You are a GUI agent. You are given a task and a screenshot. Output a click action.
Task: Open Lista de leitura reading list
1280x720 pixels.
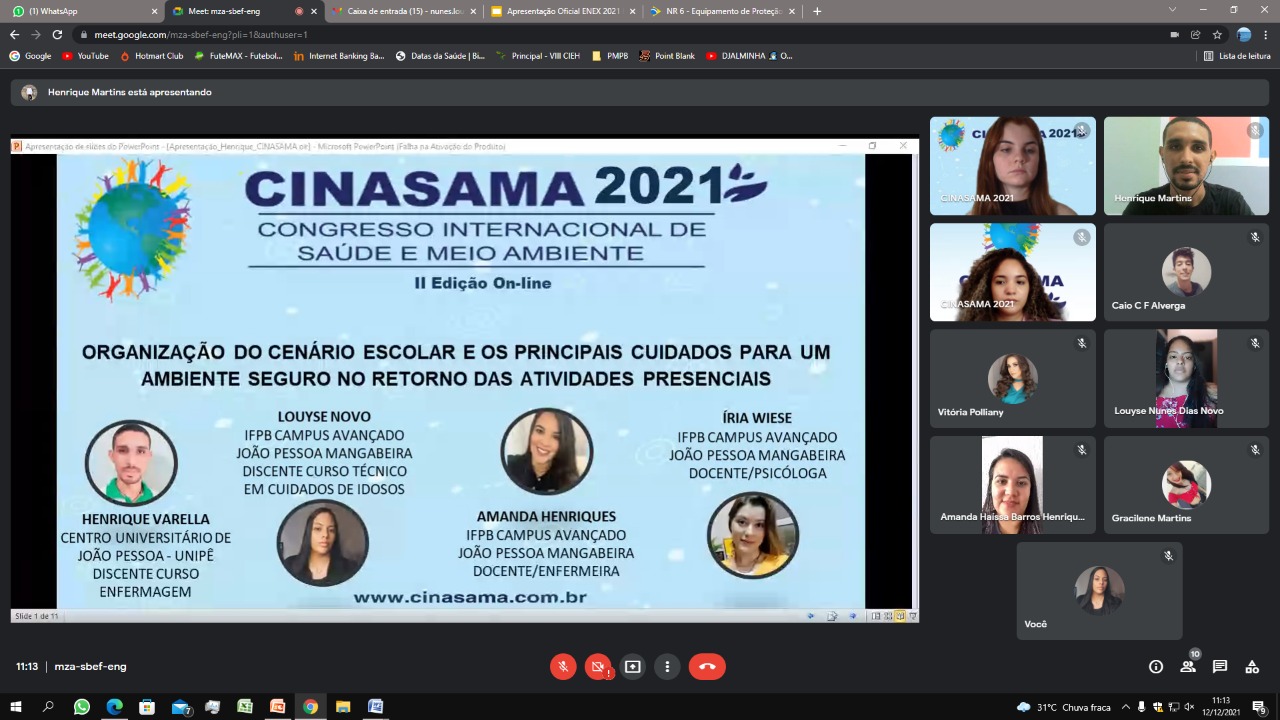(x=1237, y=56)
